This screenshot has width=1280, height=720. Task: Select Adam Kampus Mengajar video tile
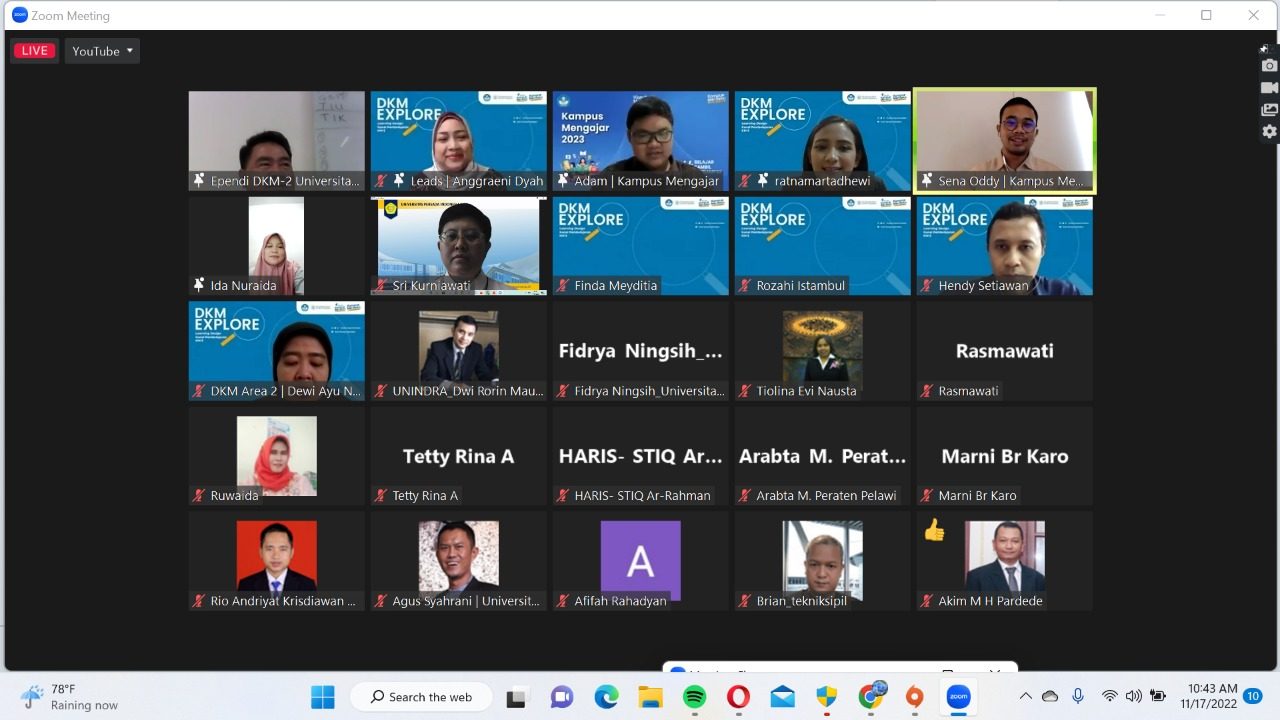tap(641, 141)
